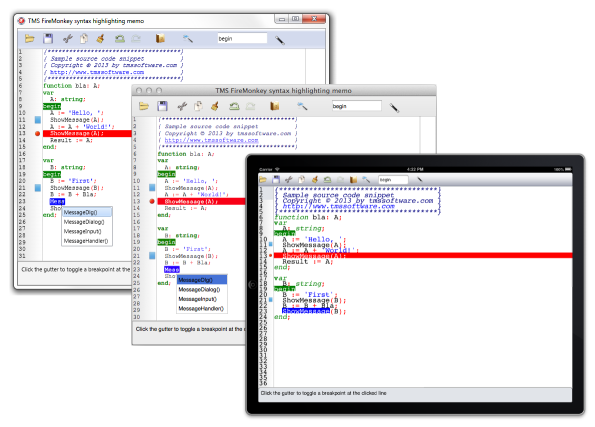Tap Save floppy icon on iPad toolbar
595x427 pixels.
[x=276, y=179]
